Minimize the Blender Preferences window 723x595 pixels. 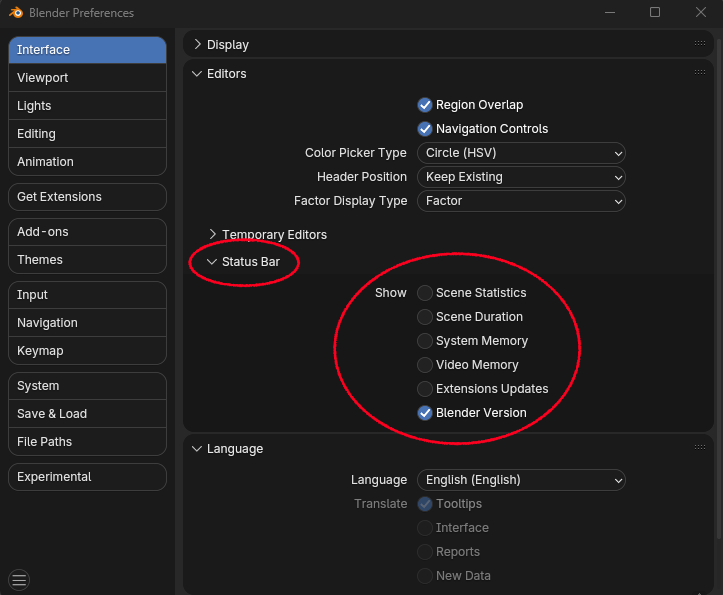click(x=610, y=12)
